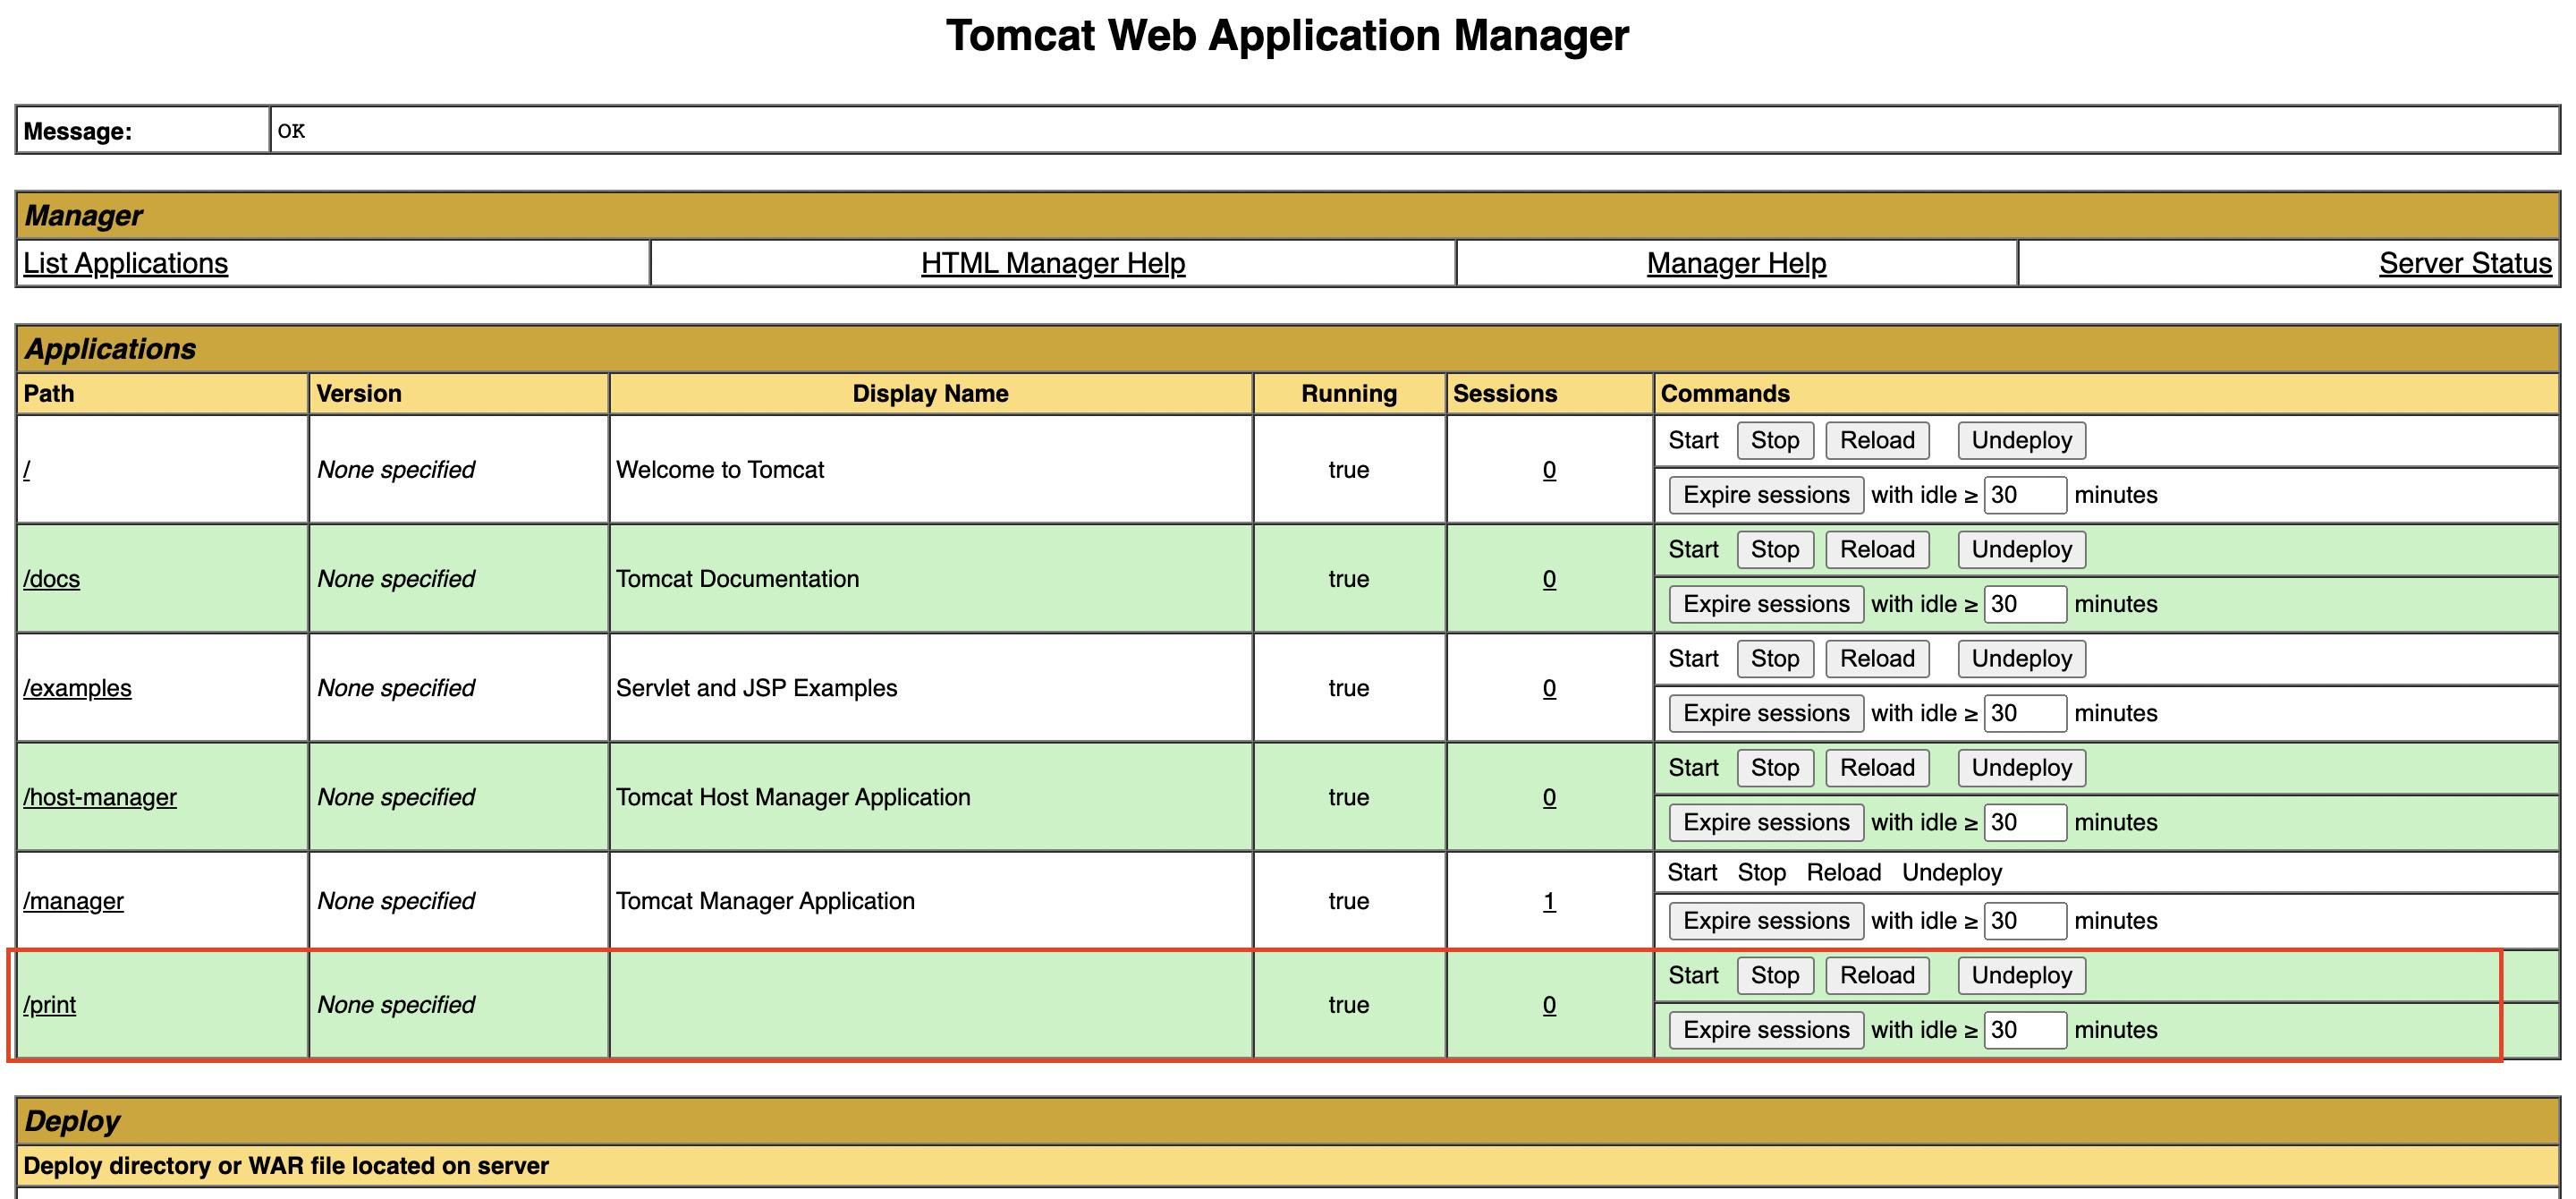Undeploy the Servlet and JSP Examples app
The image size is (2576, 1199).
2021,658
